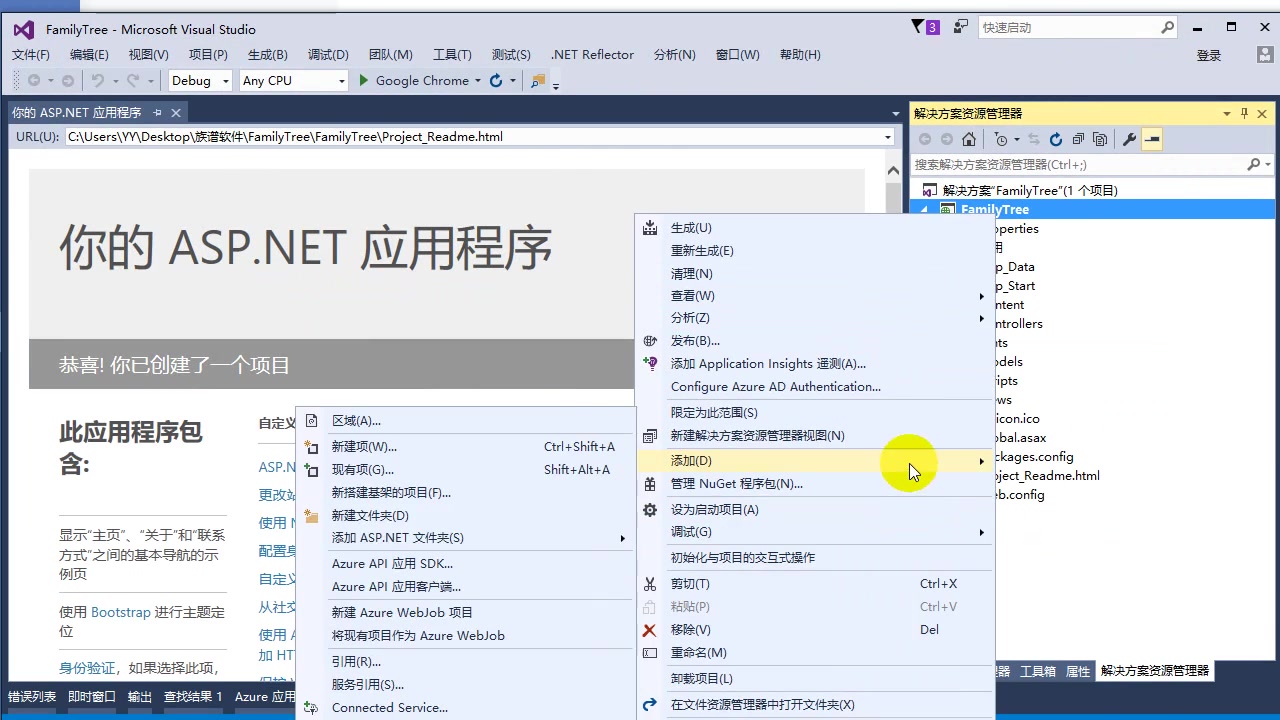Open Find in Files toolbar icon
The image size is (1280, 720).
coord(539,81)
